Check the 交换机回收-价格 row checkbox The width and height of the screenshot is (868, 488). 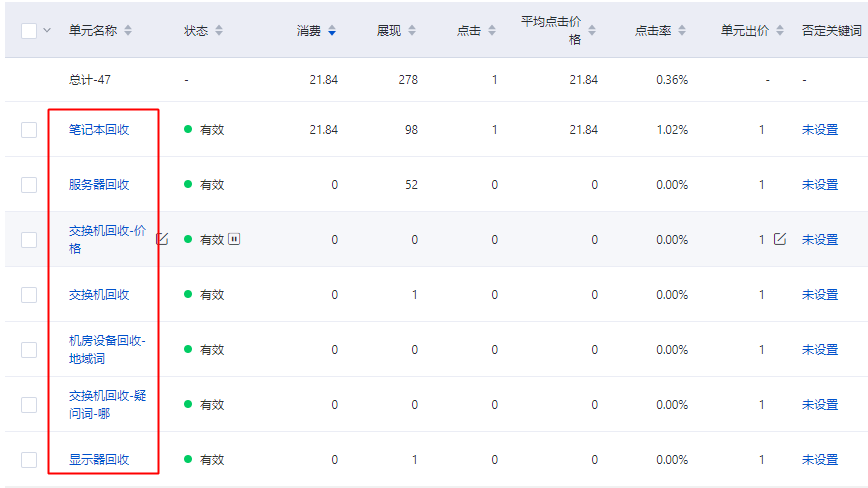[29, 240]
